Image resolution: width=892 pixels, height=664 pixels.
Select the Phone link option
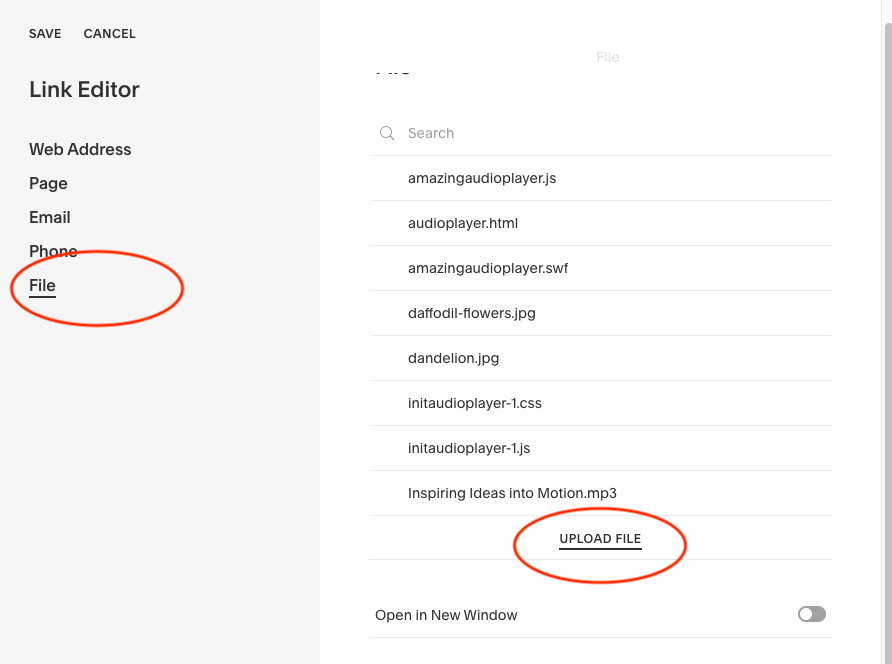[x=53, y=251]
